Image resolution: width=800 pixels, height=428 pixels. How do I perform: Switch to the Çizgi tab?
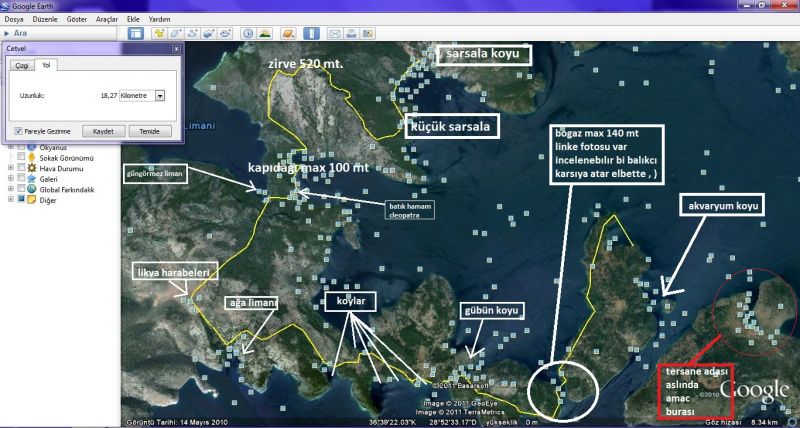coord(21,66)
